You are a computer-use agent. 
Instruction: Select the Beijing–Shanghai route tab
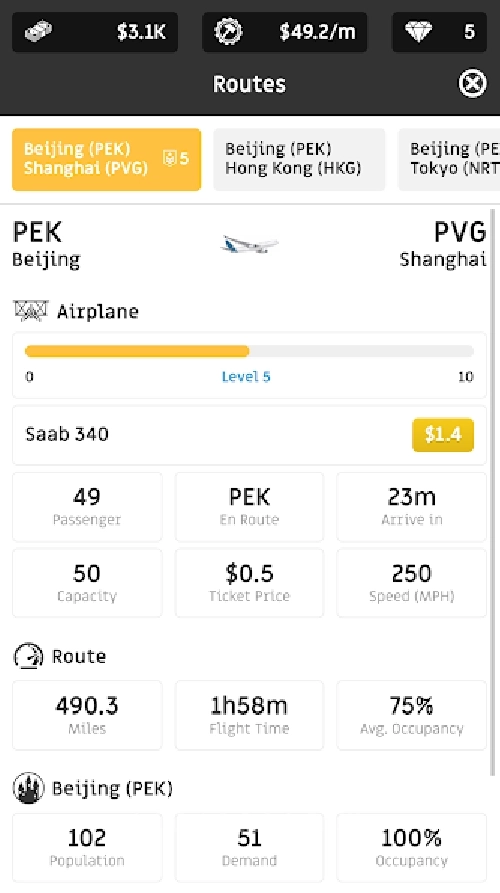tap(106, 159)
